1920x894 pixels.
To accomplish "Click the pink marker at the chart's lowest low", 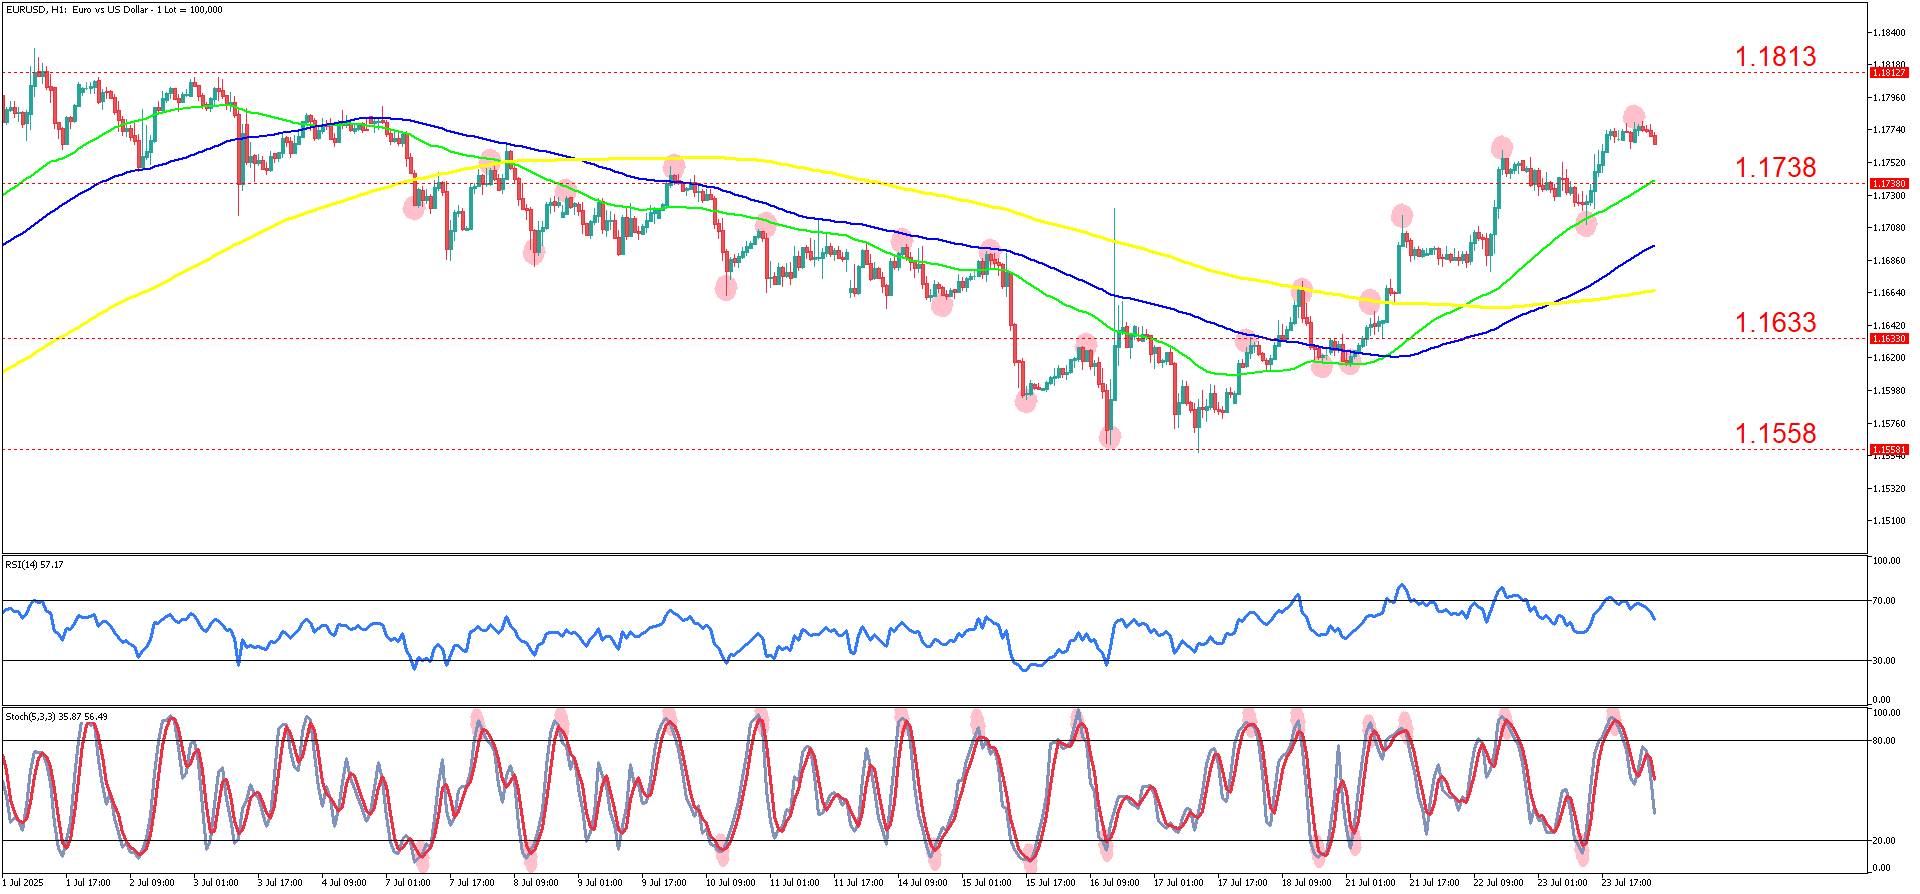I will (x=1110, y=437).
